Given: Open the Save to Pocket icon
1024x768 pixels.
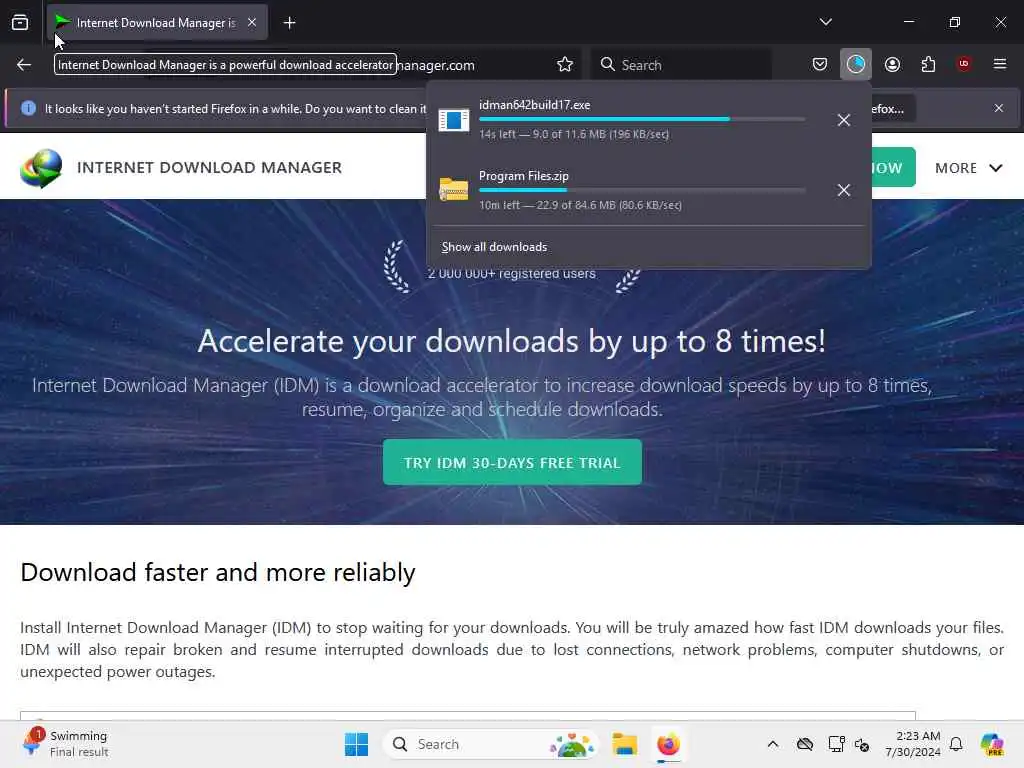Looking at the screenshot, I should (820, 65).
